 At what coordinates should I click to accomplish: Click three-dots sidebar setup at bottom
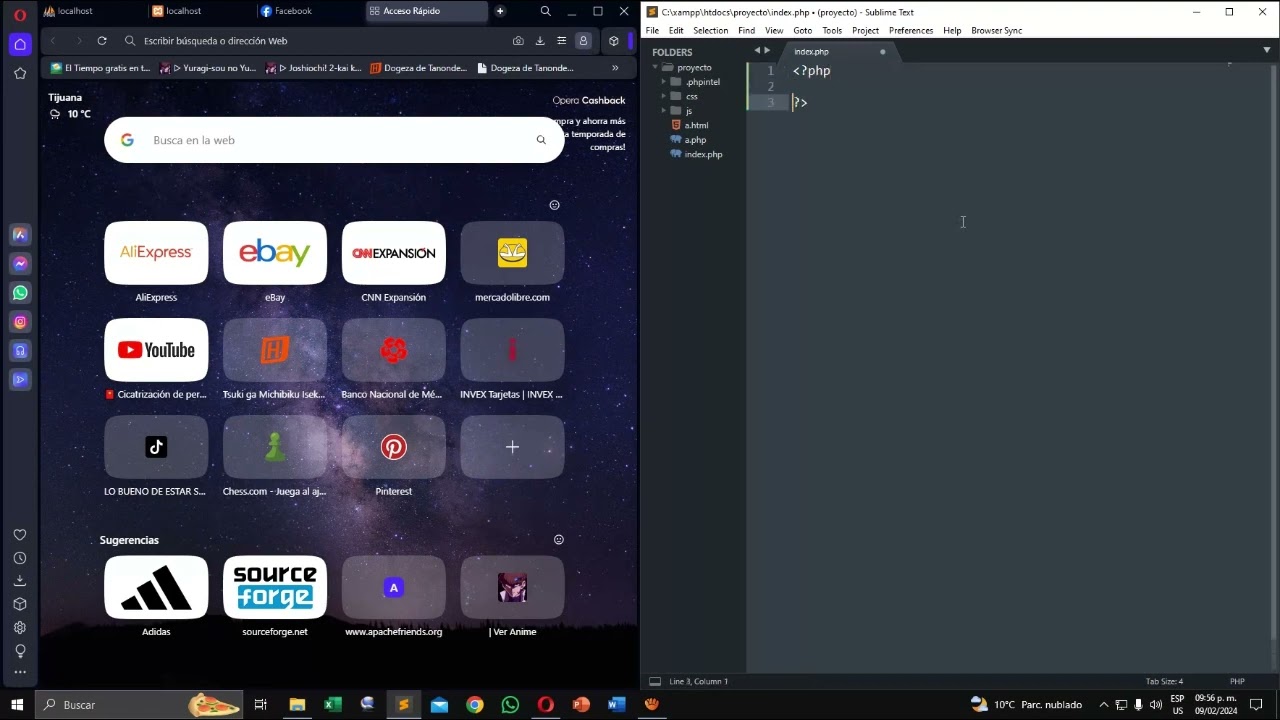click(20, 673)
